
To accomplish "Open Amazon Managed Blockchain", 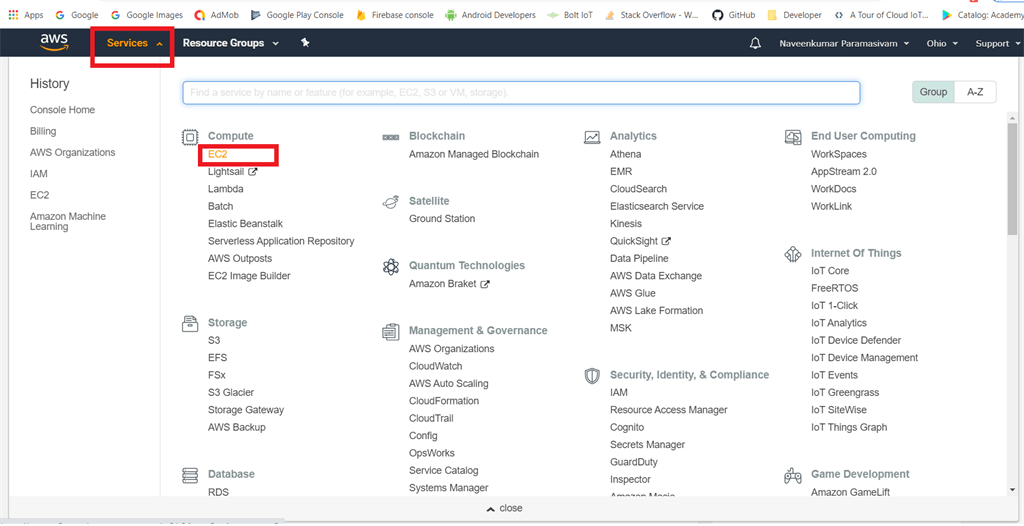I will click(474, 154).
